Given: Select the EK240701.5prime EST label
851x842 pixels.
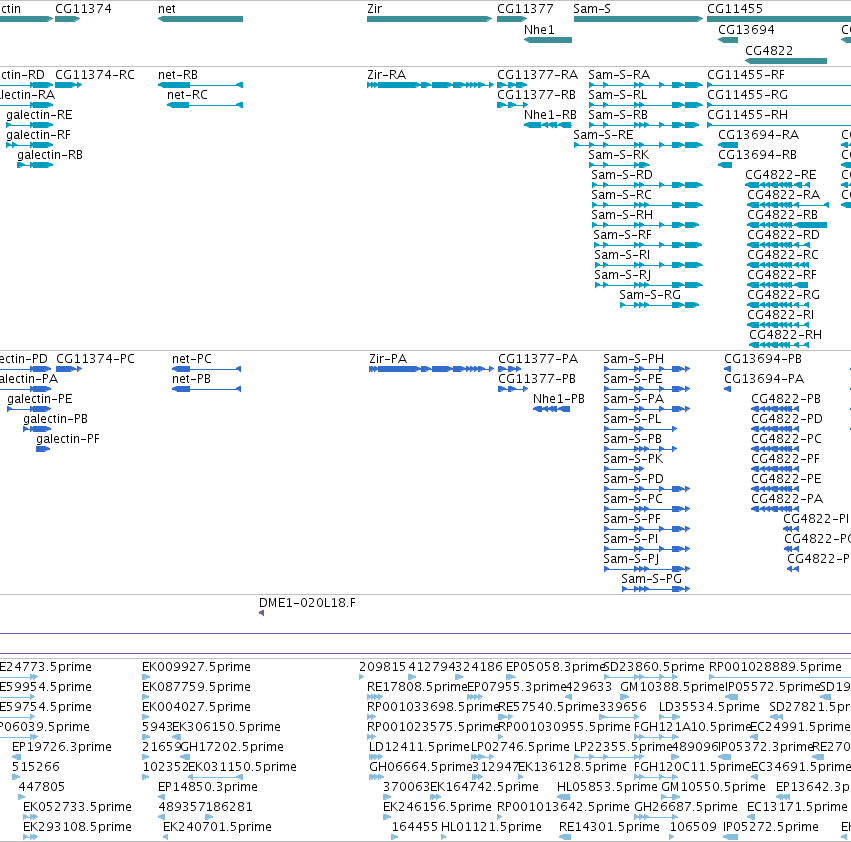Looking at the screenshot, I should (x=218, y=827).
